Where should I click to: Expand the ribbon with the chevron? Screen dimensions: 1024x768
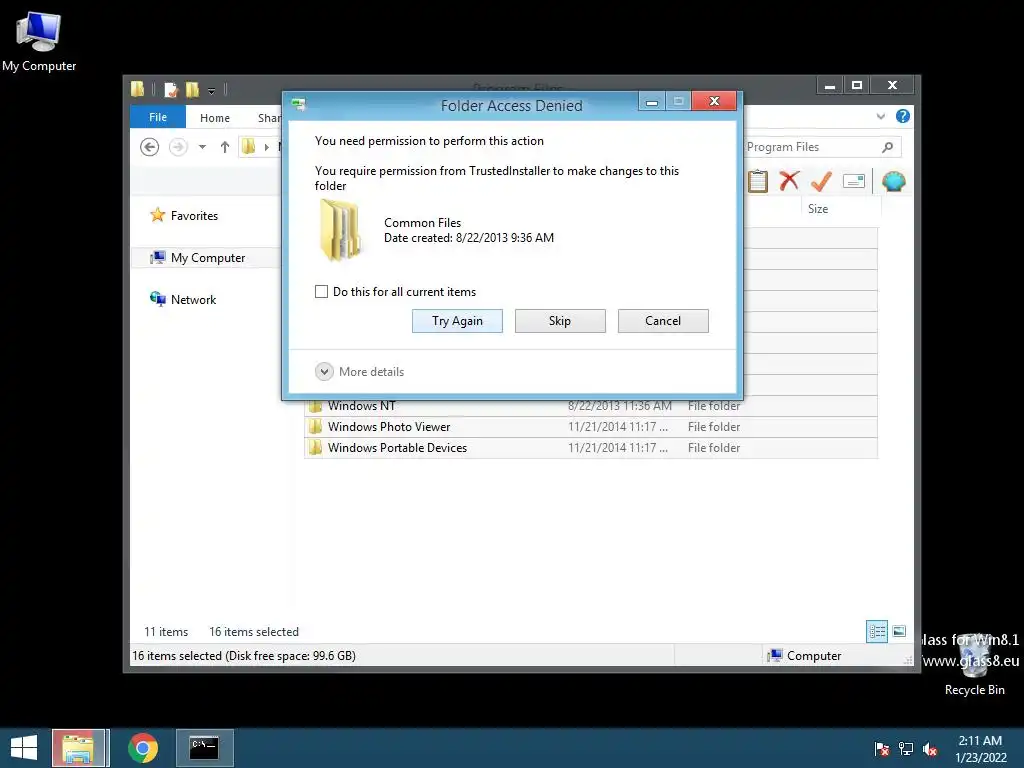(881, 116)
